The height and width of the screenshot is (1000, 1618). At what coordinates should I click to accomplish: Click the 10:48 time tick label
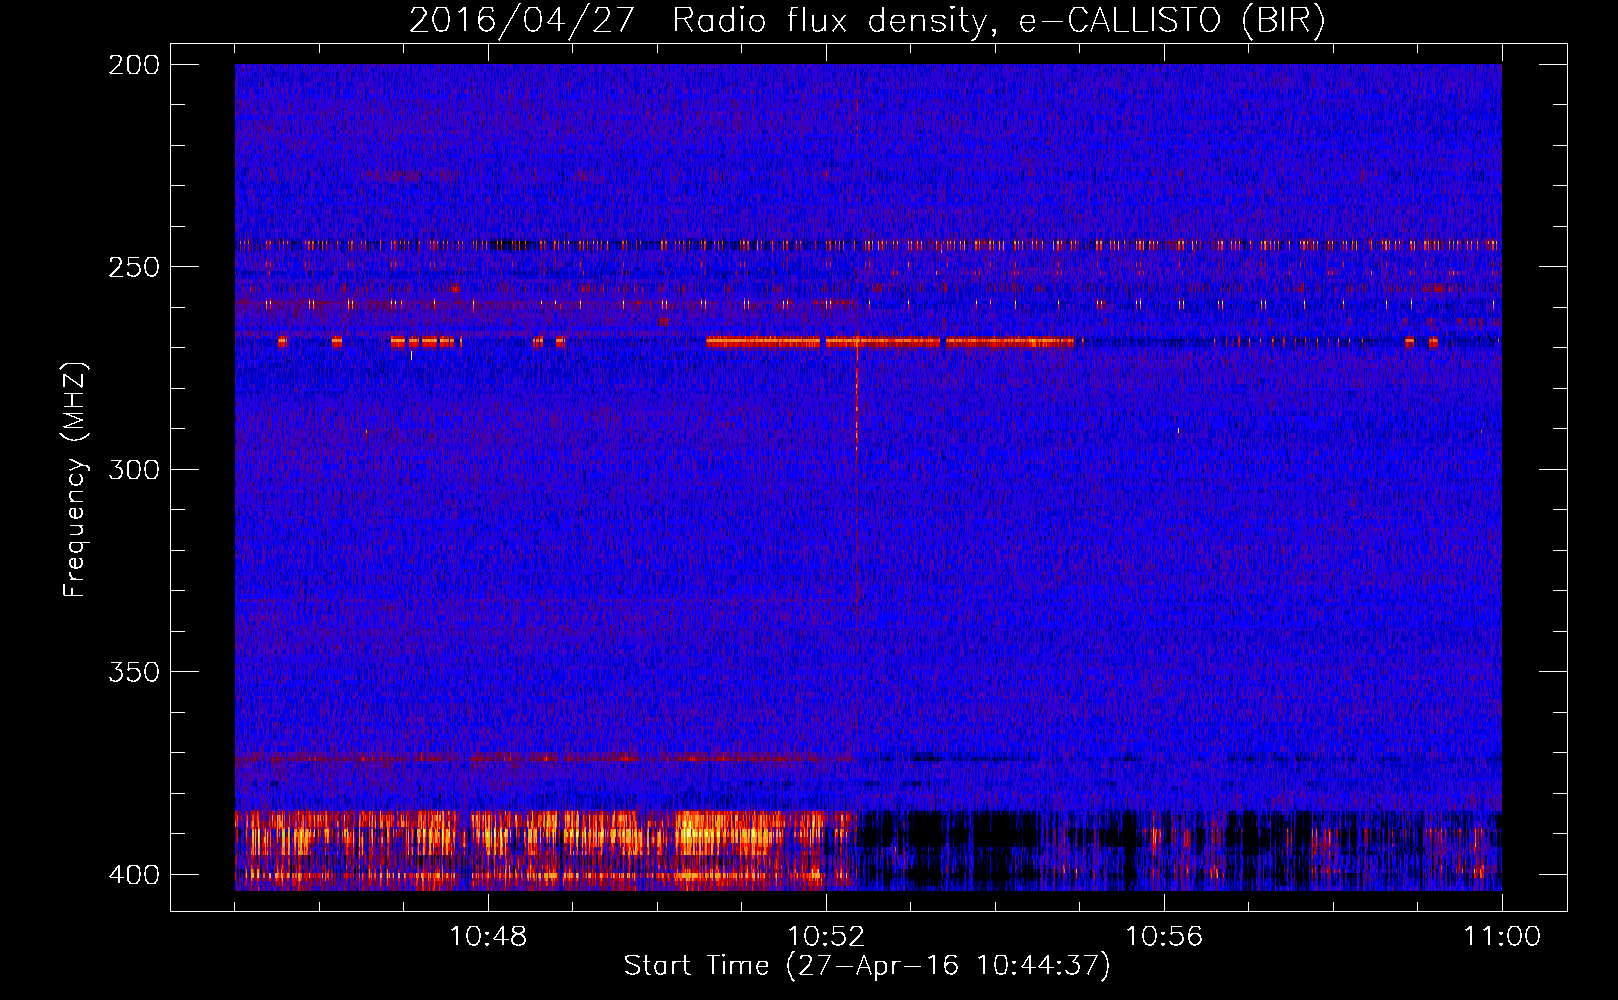(x=488, y=937)
